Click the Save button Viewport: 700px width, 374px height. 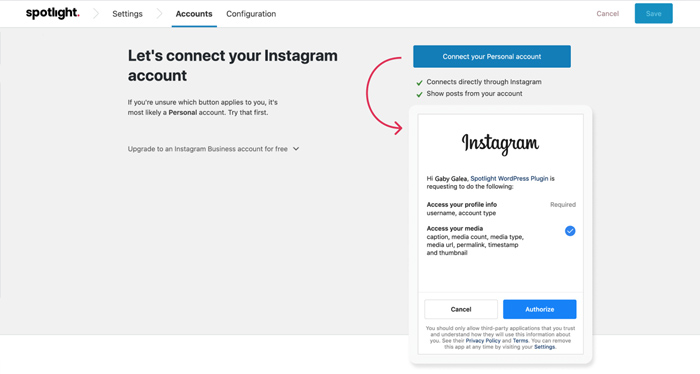coord(654,13)
